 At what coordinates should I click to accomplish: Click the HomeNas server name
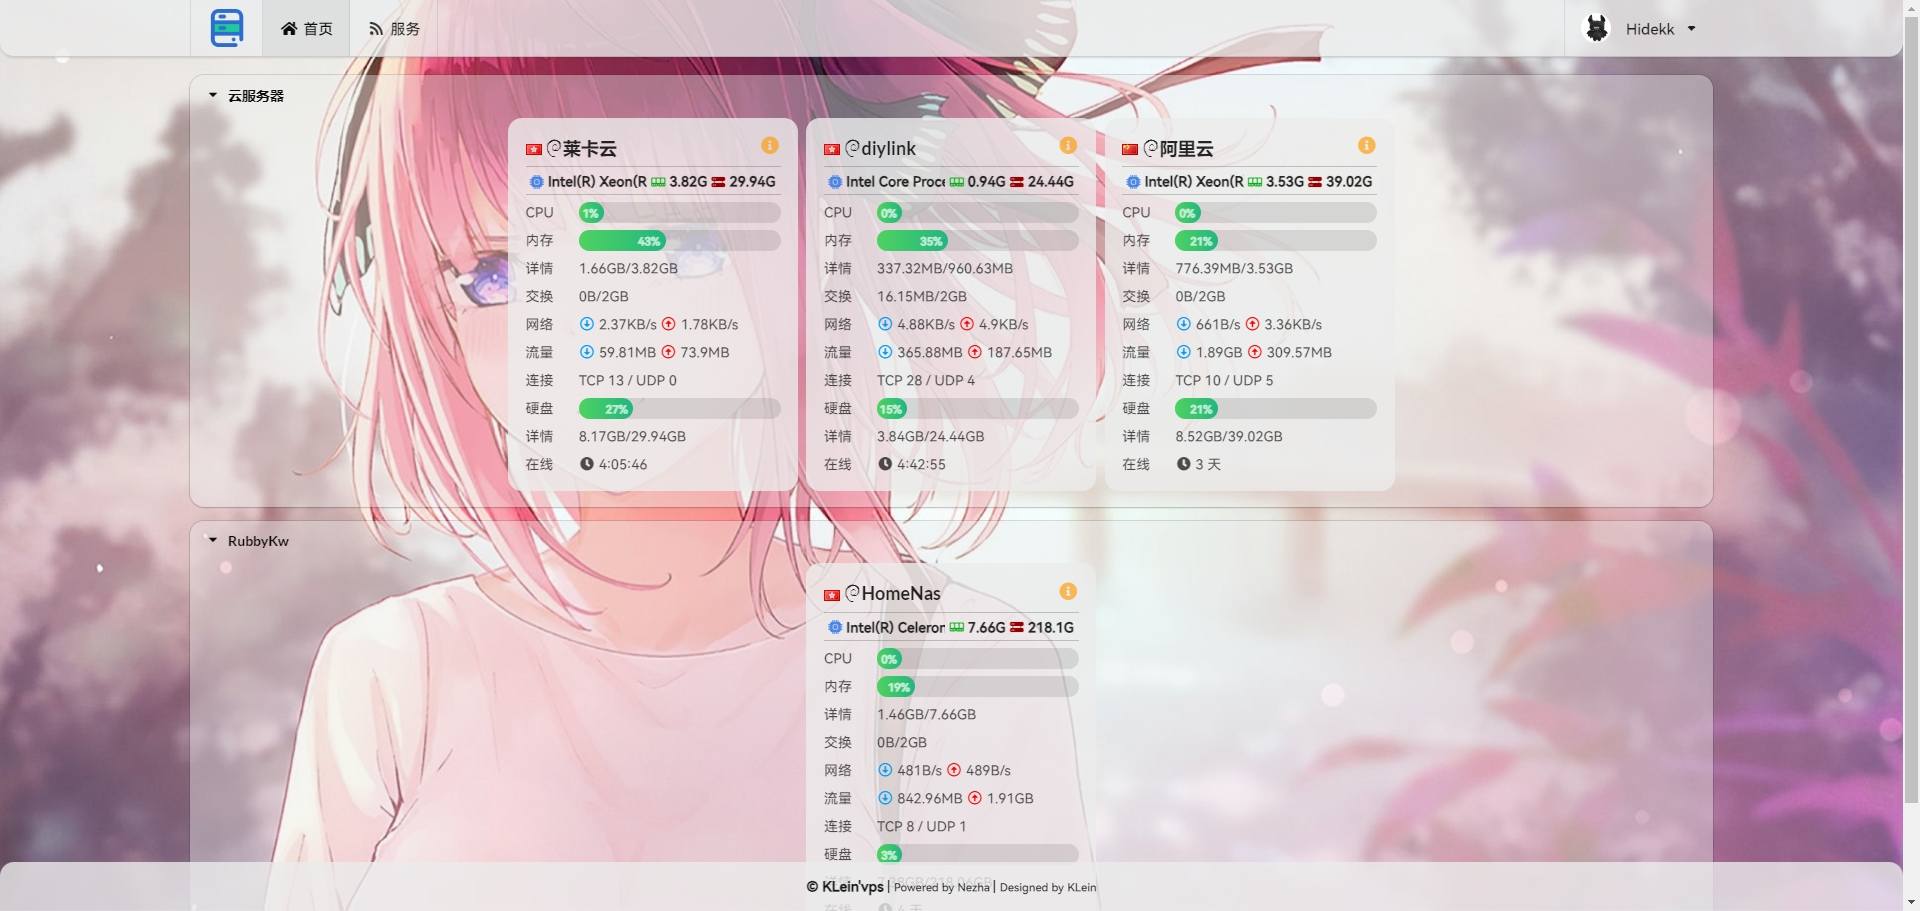(x=901, y=594)
